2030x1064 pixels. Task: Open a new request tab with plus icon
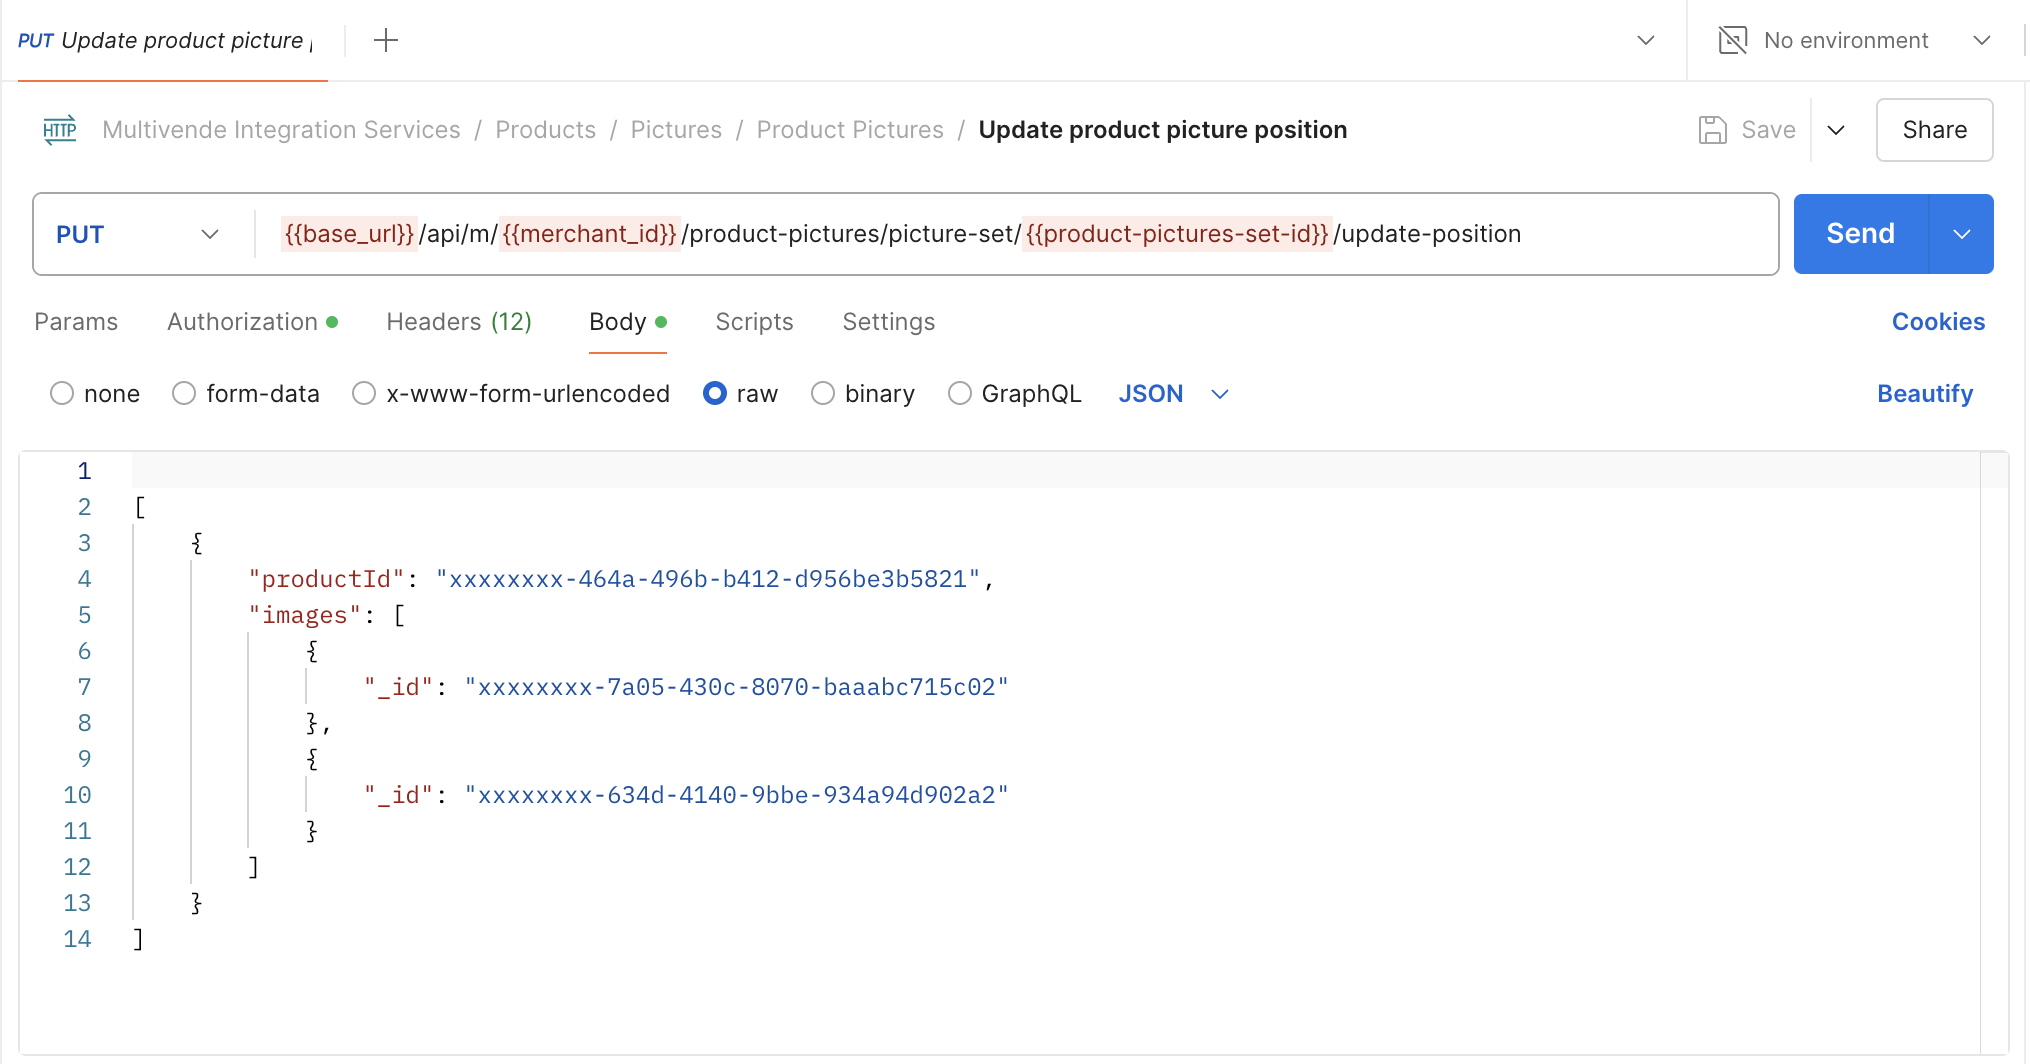[x=385, y=40]
